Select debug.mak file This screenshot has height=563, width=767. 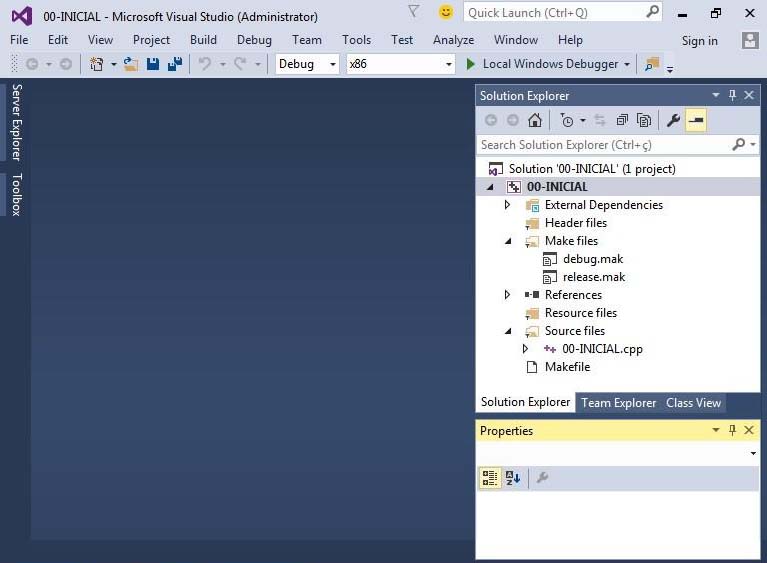click(593, 259)
